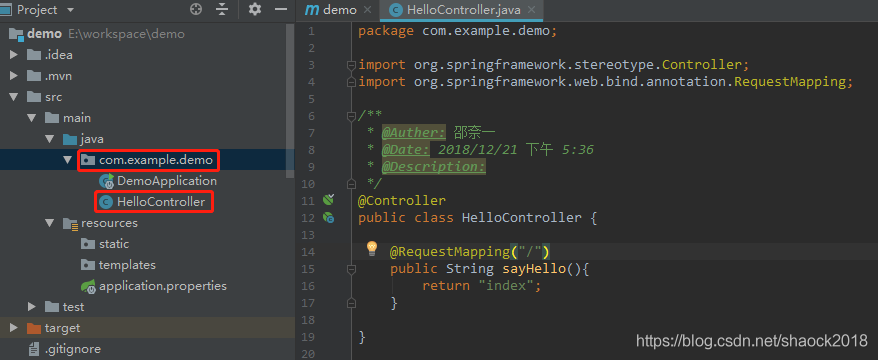Open Project panel settings gear
Viewport: 878px width, 360px height.
click(x=255, y=9)
